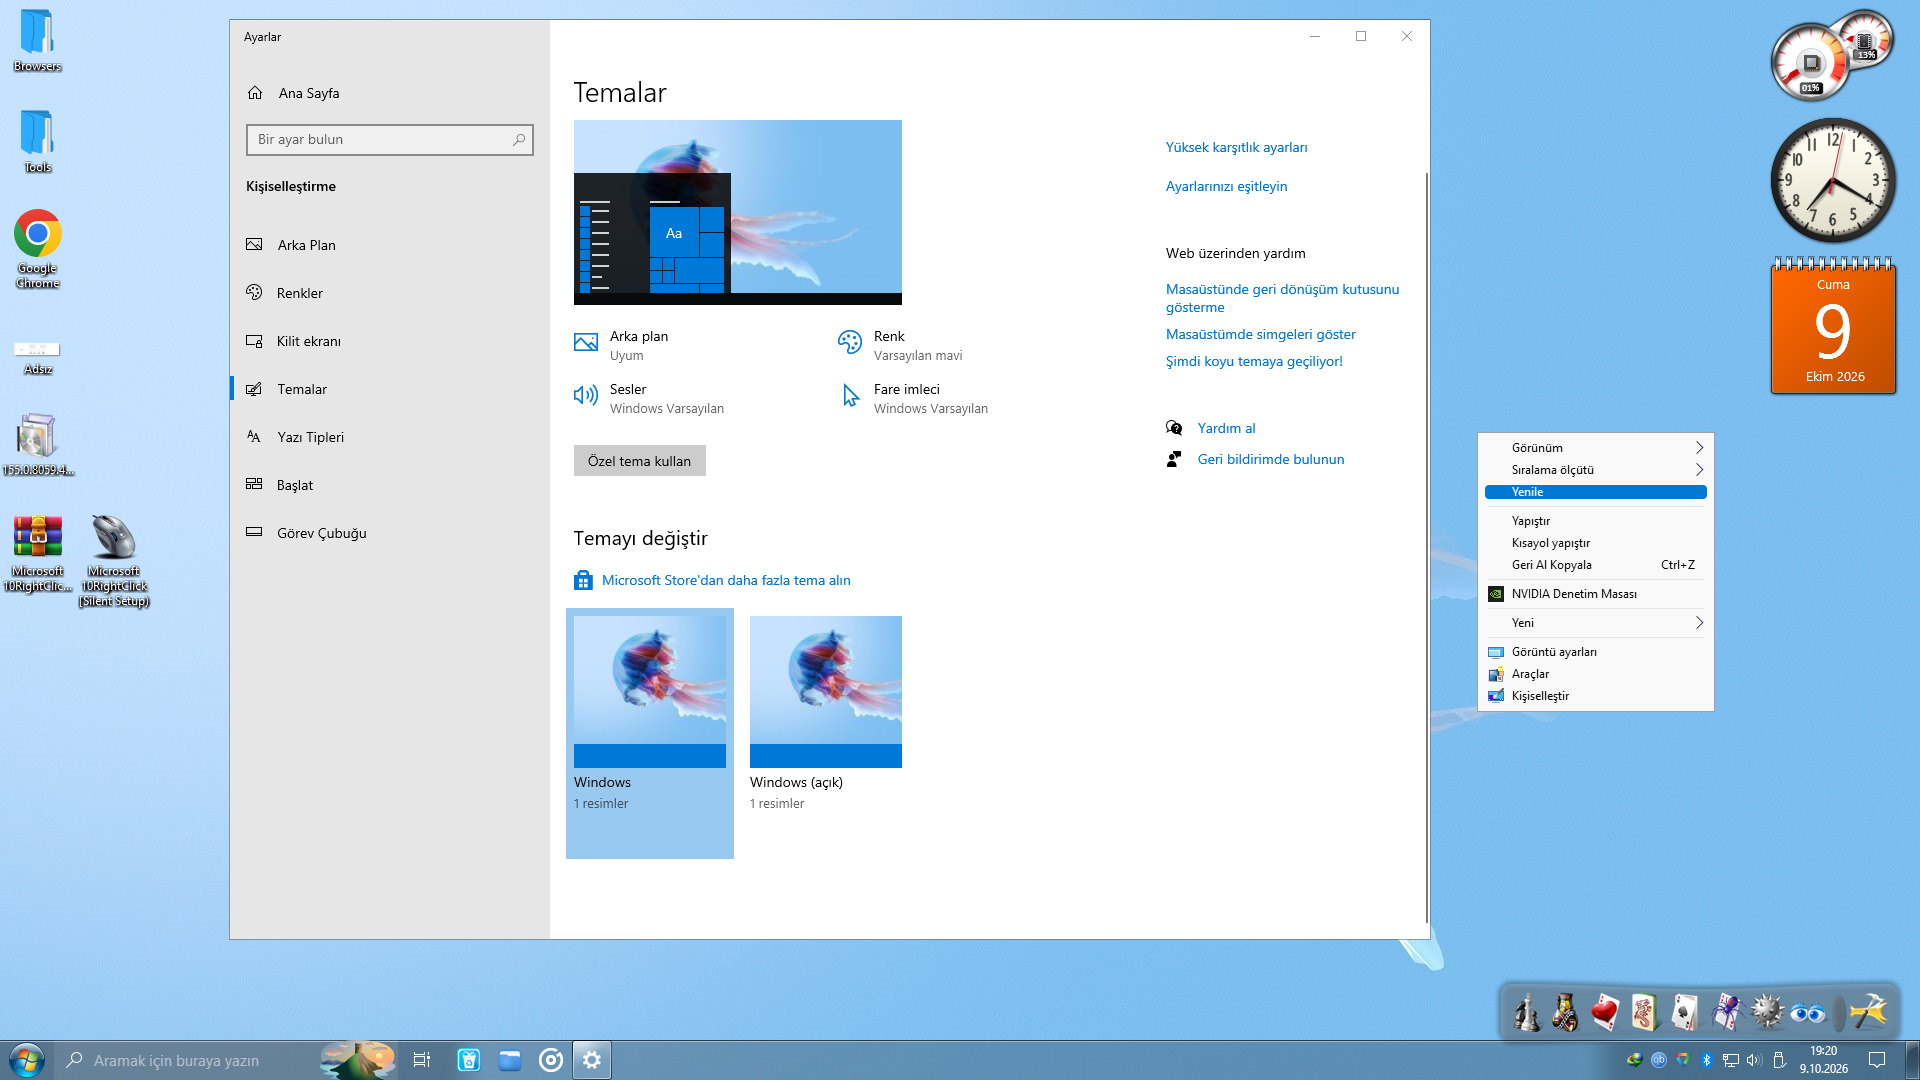Select Kişiselleştir from the context menu
Screen dimensions: 1920x1080
(1595, 696)
